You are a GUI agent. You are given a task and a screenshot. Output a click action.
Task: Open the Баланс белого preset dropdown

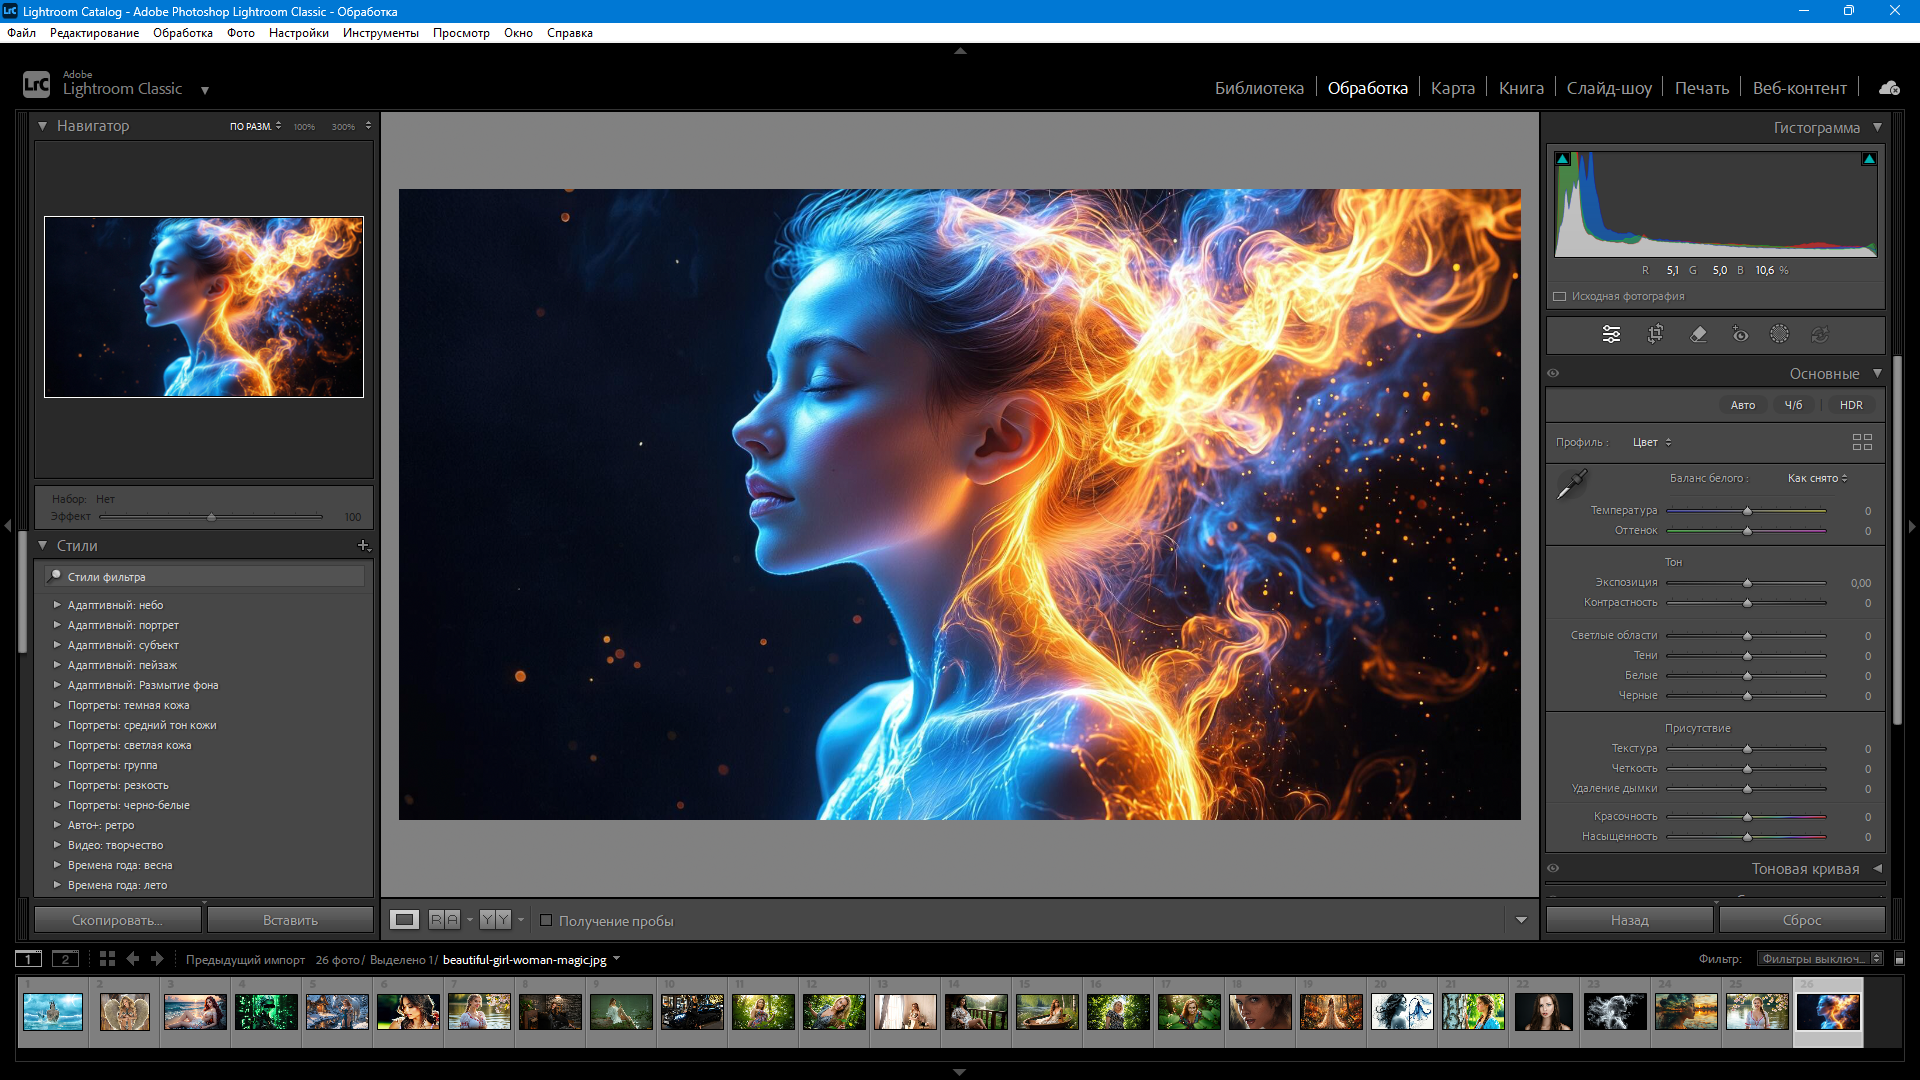(1817, 478)
